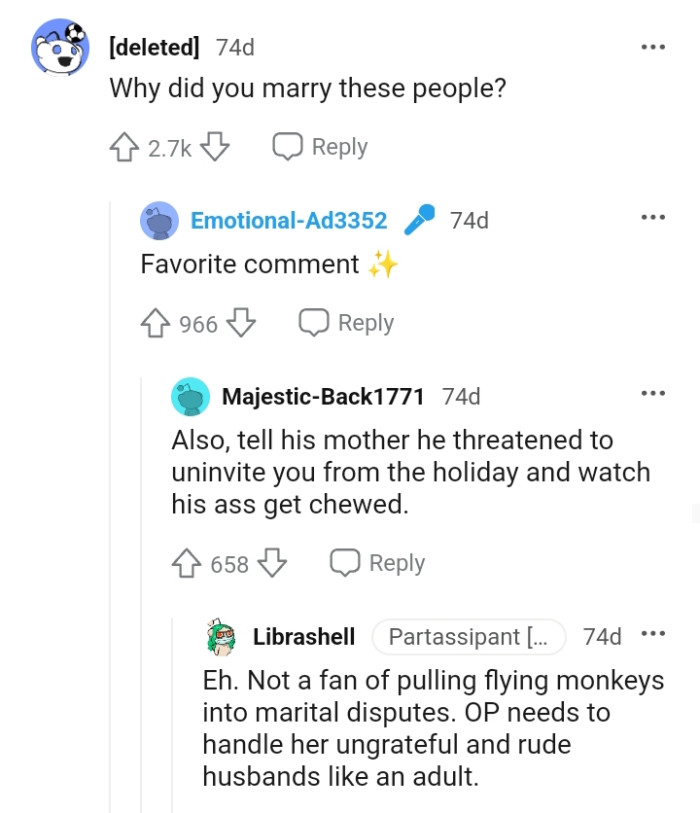Open Emotional-Ad3352's profile link
Screen dimensions: 700x813
click(x=289, y=219)
